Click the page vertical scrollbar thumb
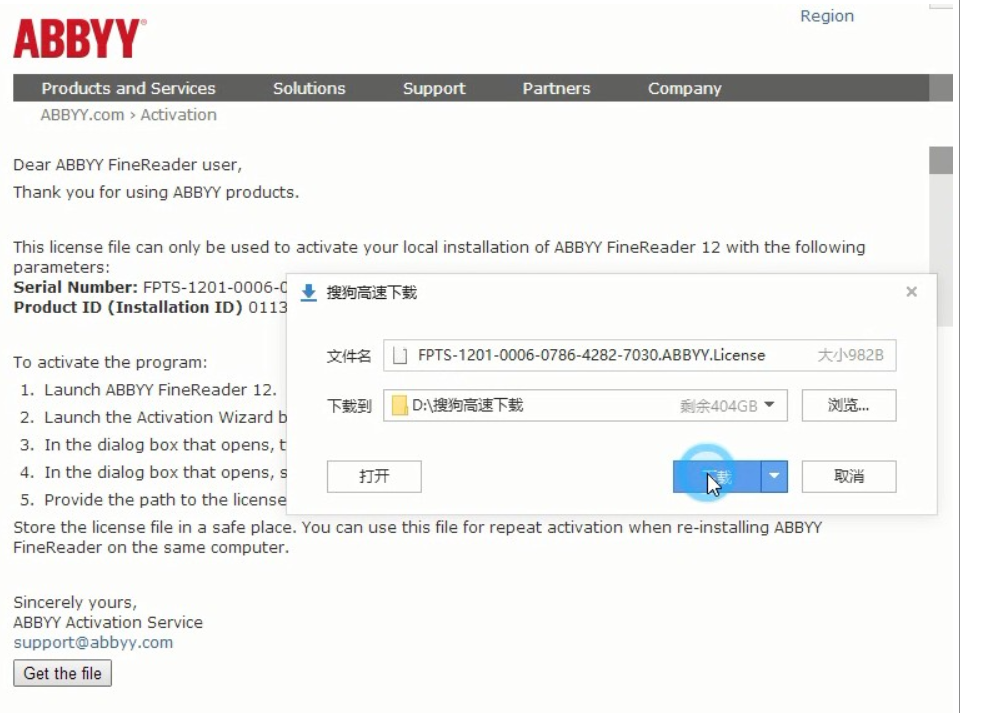 point(941,161)
